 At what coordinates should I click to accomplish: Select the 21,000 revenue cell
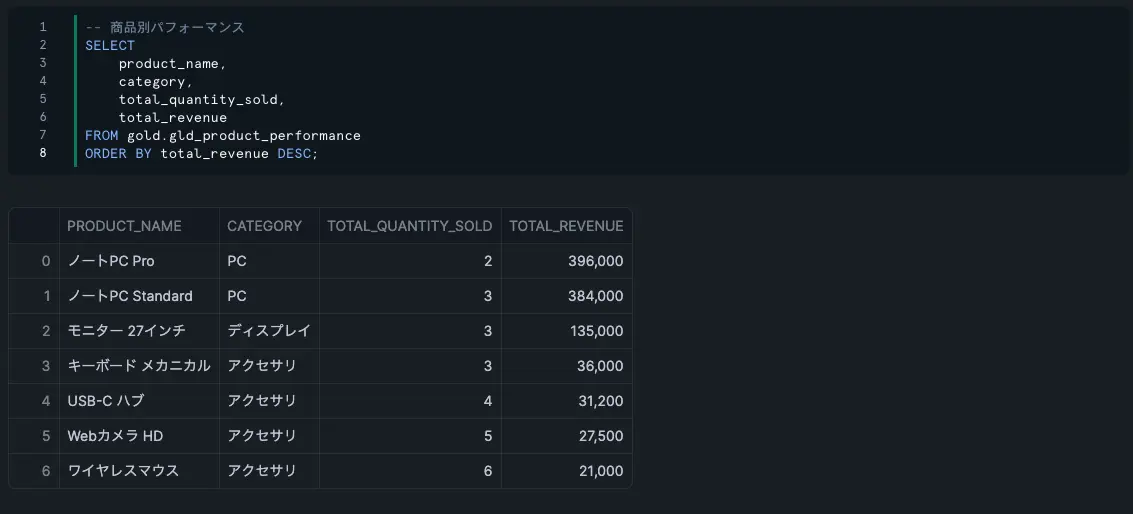(600, 471)
